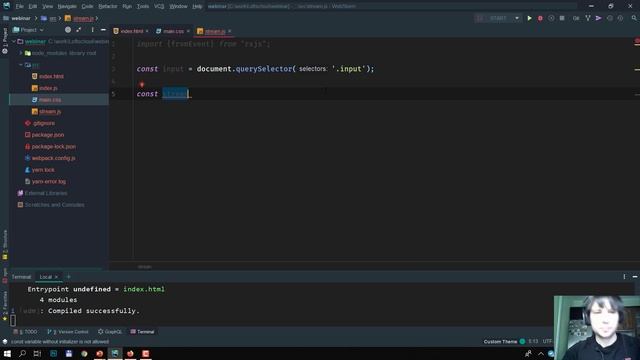640x360 pixels.
Task: Open the Favorites side tool window
Action: [x=5, y=306]
